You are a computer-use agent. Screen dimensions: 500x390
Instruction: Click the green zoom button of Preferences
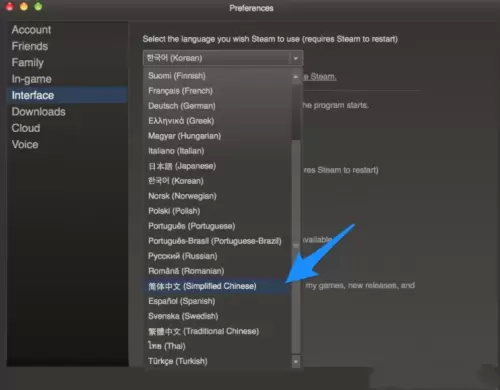pyautogui.click(x=38, y=6)
